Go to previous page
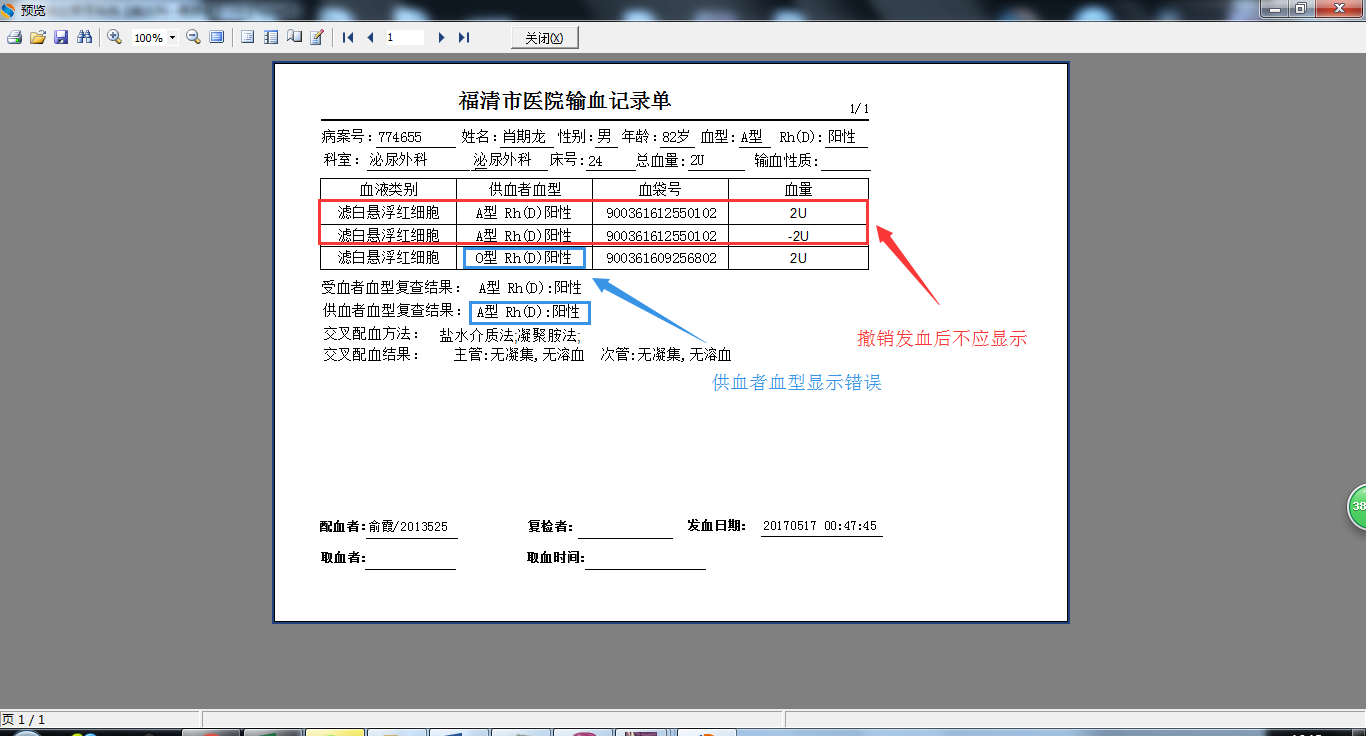The height and width of the screenshot is (736, 1366). [x=371, y=37]
